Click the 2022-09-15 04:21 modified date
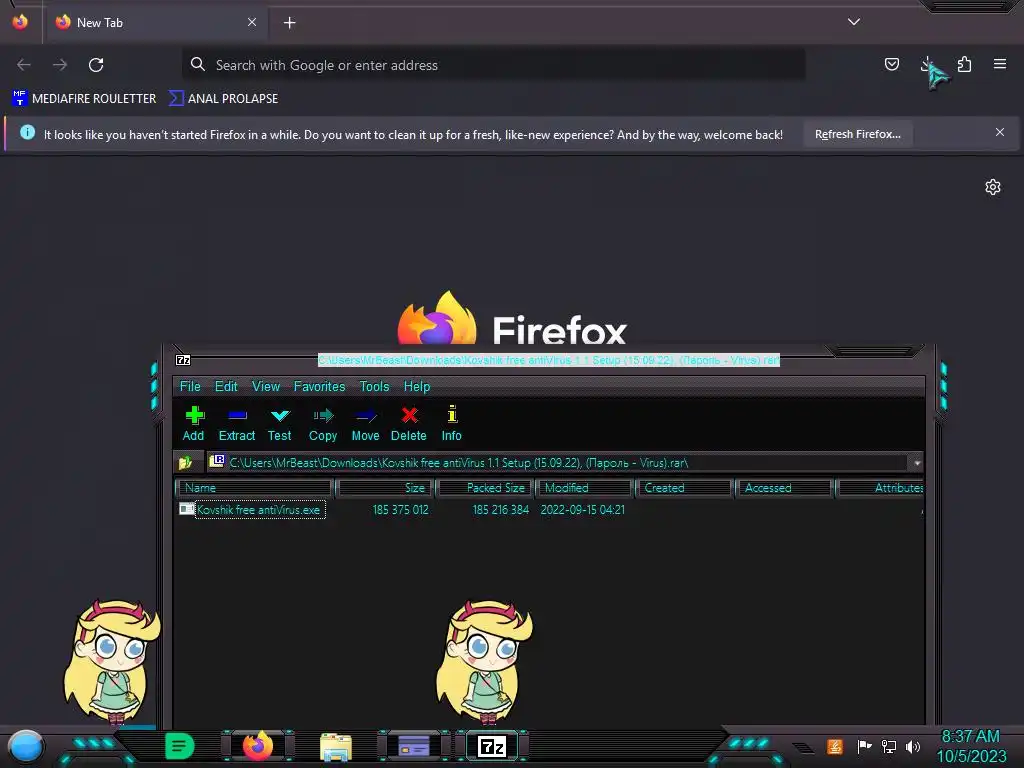 [x=583, y=509]
